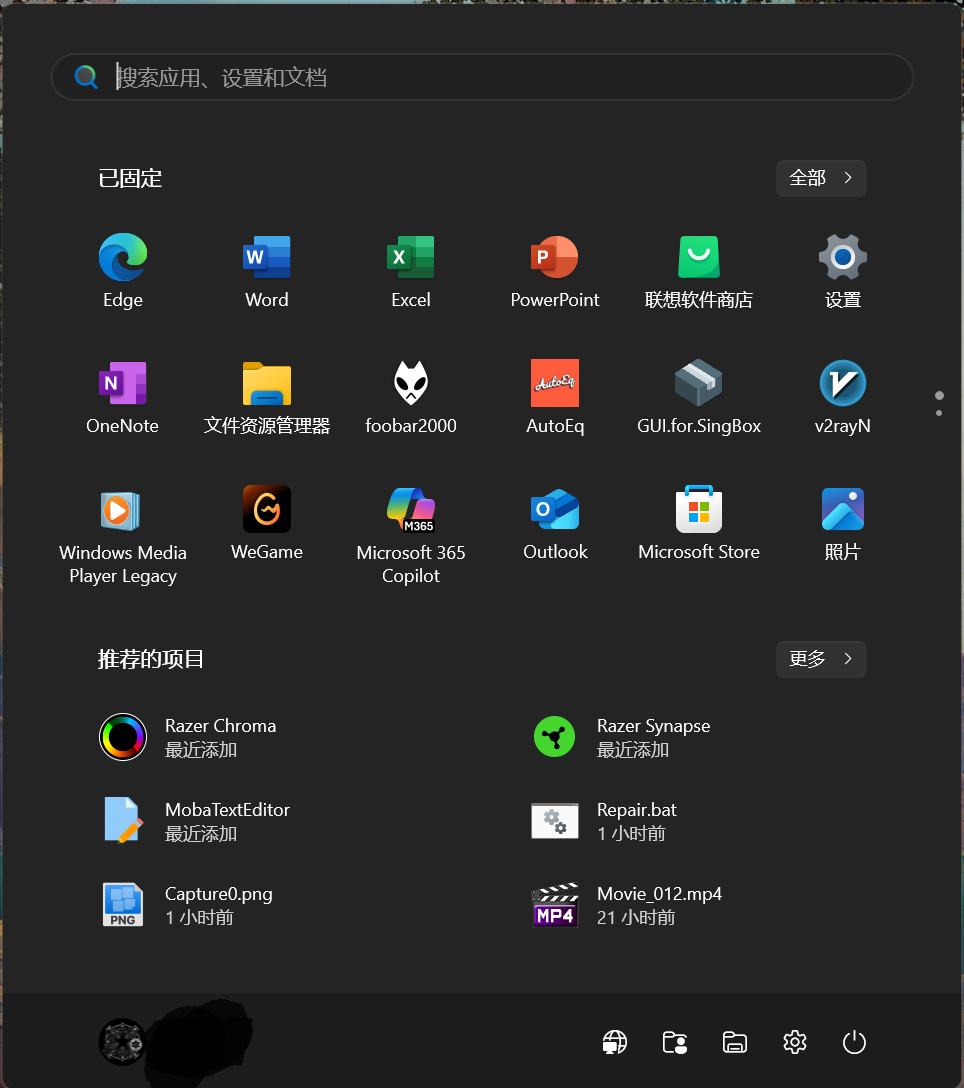Launch Microsoft Store app

699,524
